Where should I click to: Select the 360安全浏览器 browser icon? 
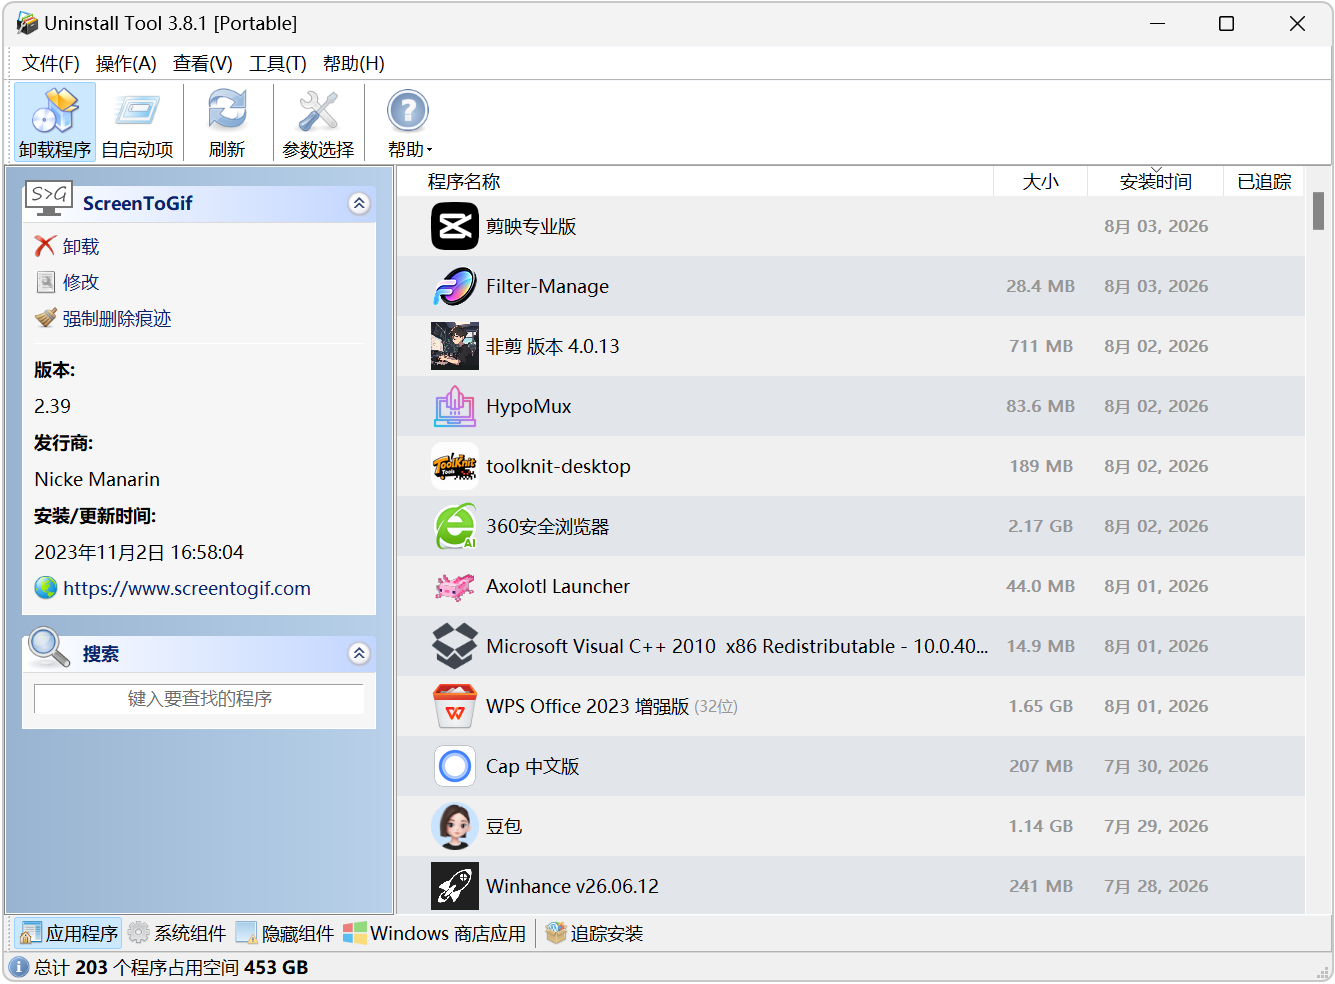coord(455,526)
